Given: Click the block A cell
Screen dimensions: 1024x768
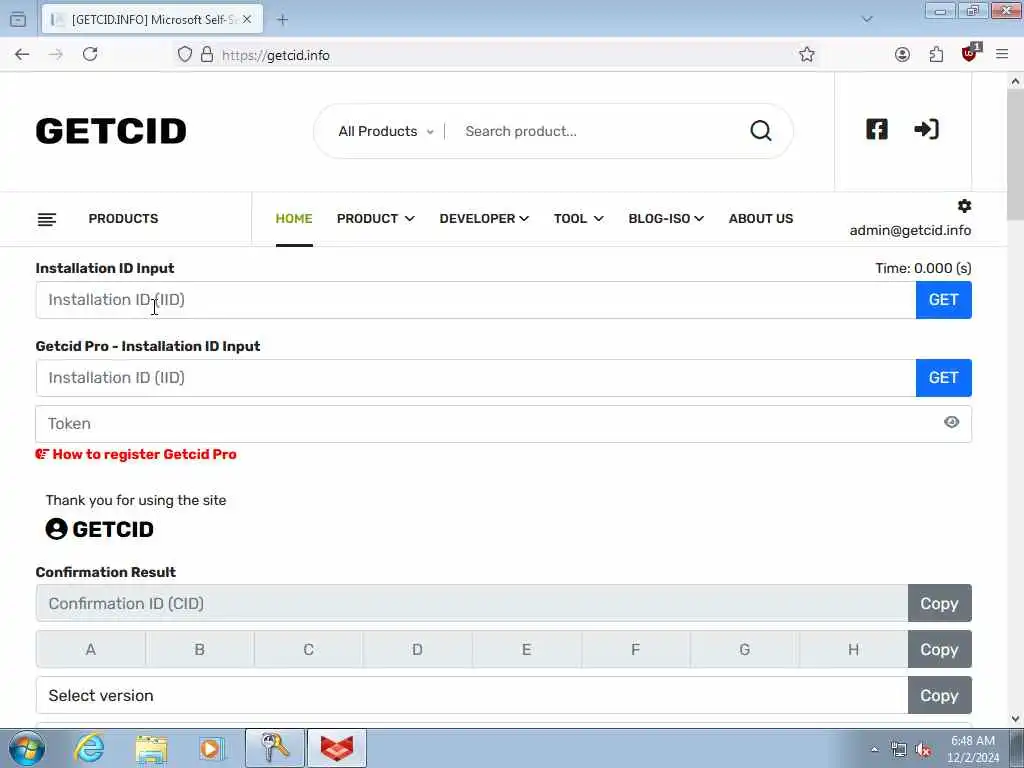Looking at the screenshot, I should coord(91,649).
